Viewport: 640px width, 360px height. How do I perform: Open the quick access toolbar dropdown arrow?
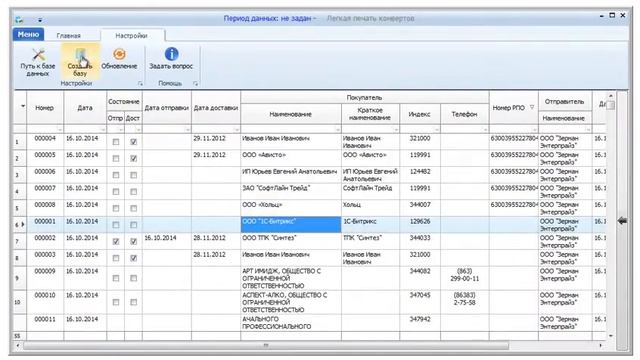pos(40,20)
